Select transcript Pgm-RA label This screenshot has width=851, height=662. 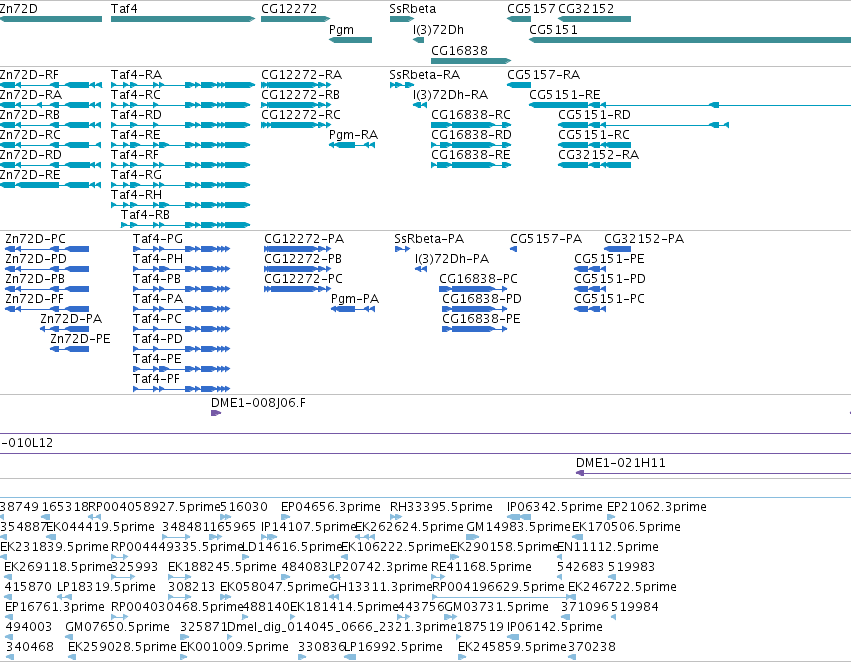tap(353, 135)
